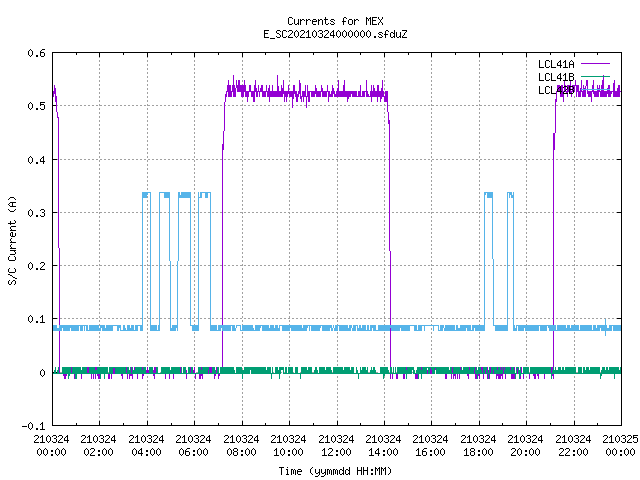The image size is (640, 480).
Task: Click the purple LCL41A legend line sample
Action: [x=595, y=64]
